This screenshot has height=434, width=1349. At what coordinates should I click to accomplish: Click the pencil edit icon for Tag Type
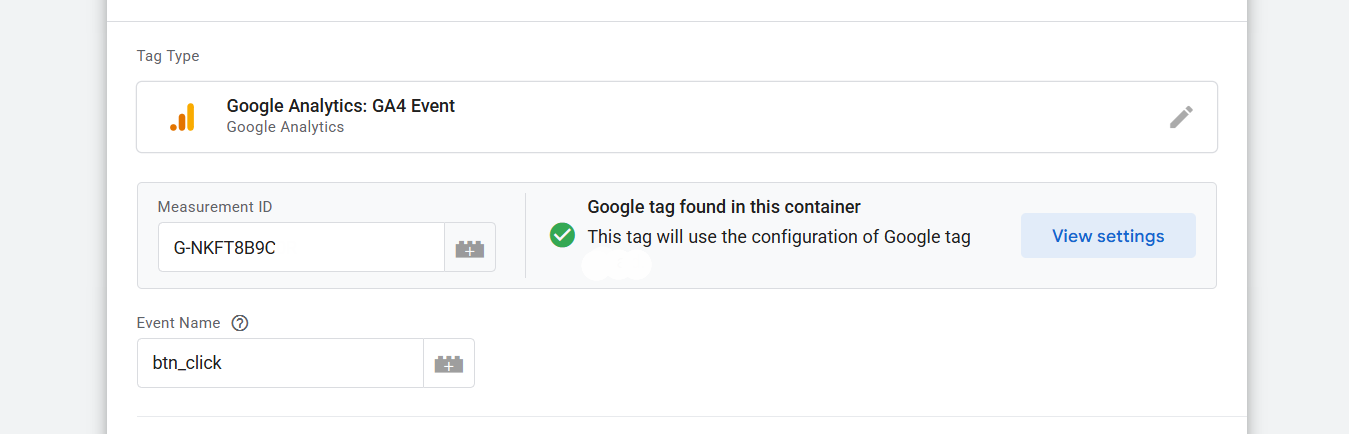(x=1181, y=117)
